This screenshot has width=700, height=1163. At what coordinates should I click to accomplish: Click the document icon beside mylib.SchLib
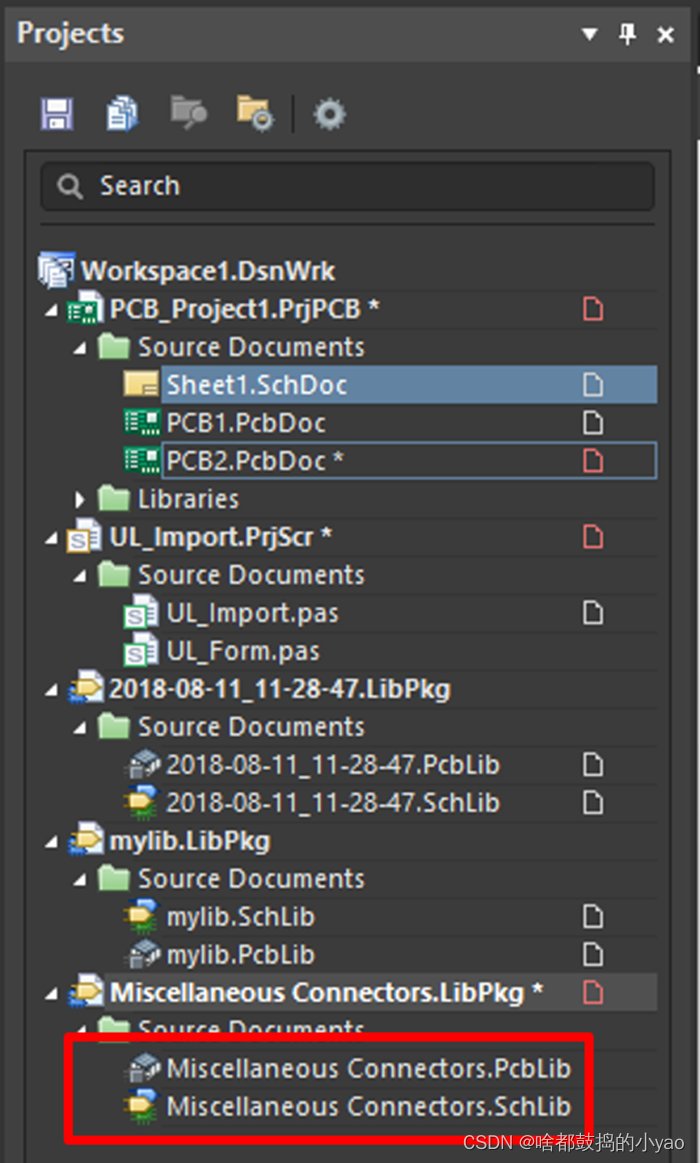[x=593, y=917]
